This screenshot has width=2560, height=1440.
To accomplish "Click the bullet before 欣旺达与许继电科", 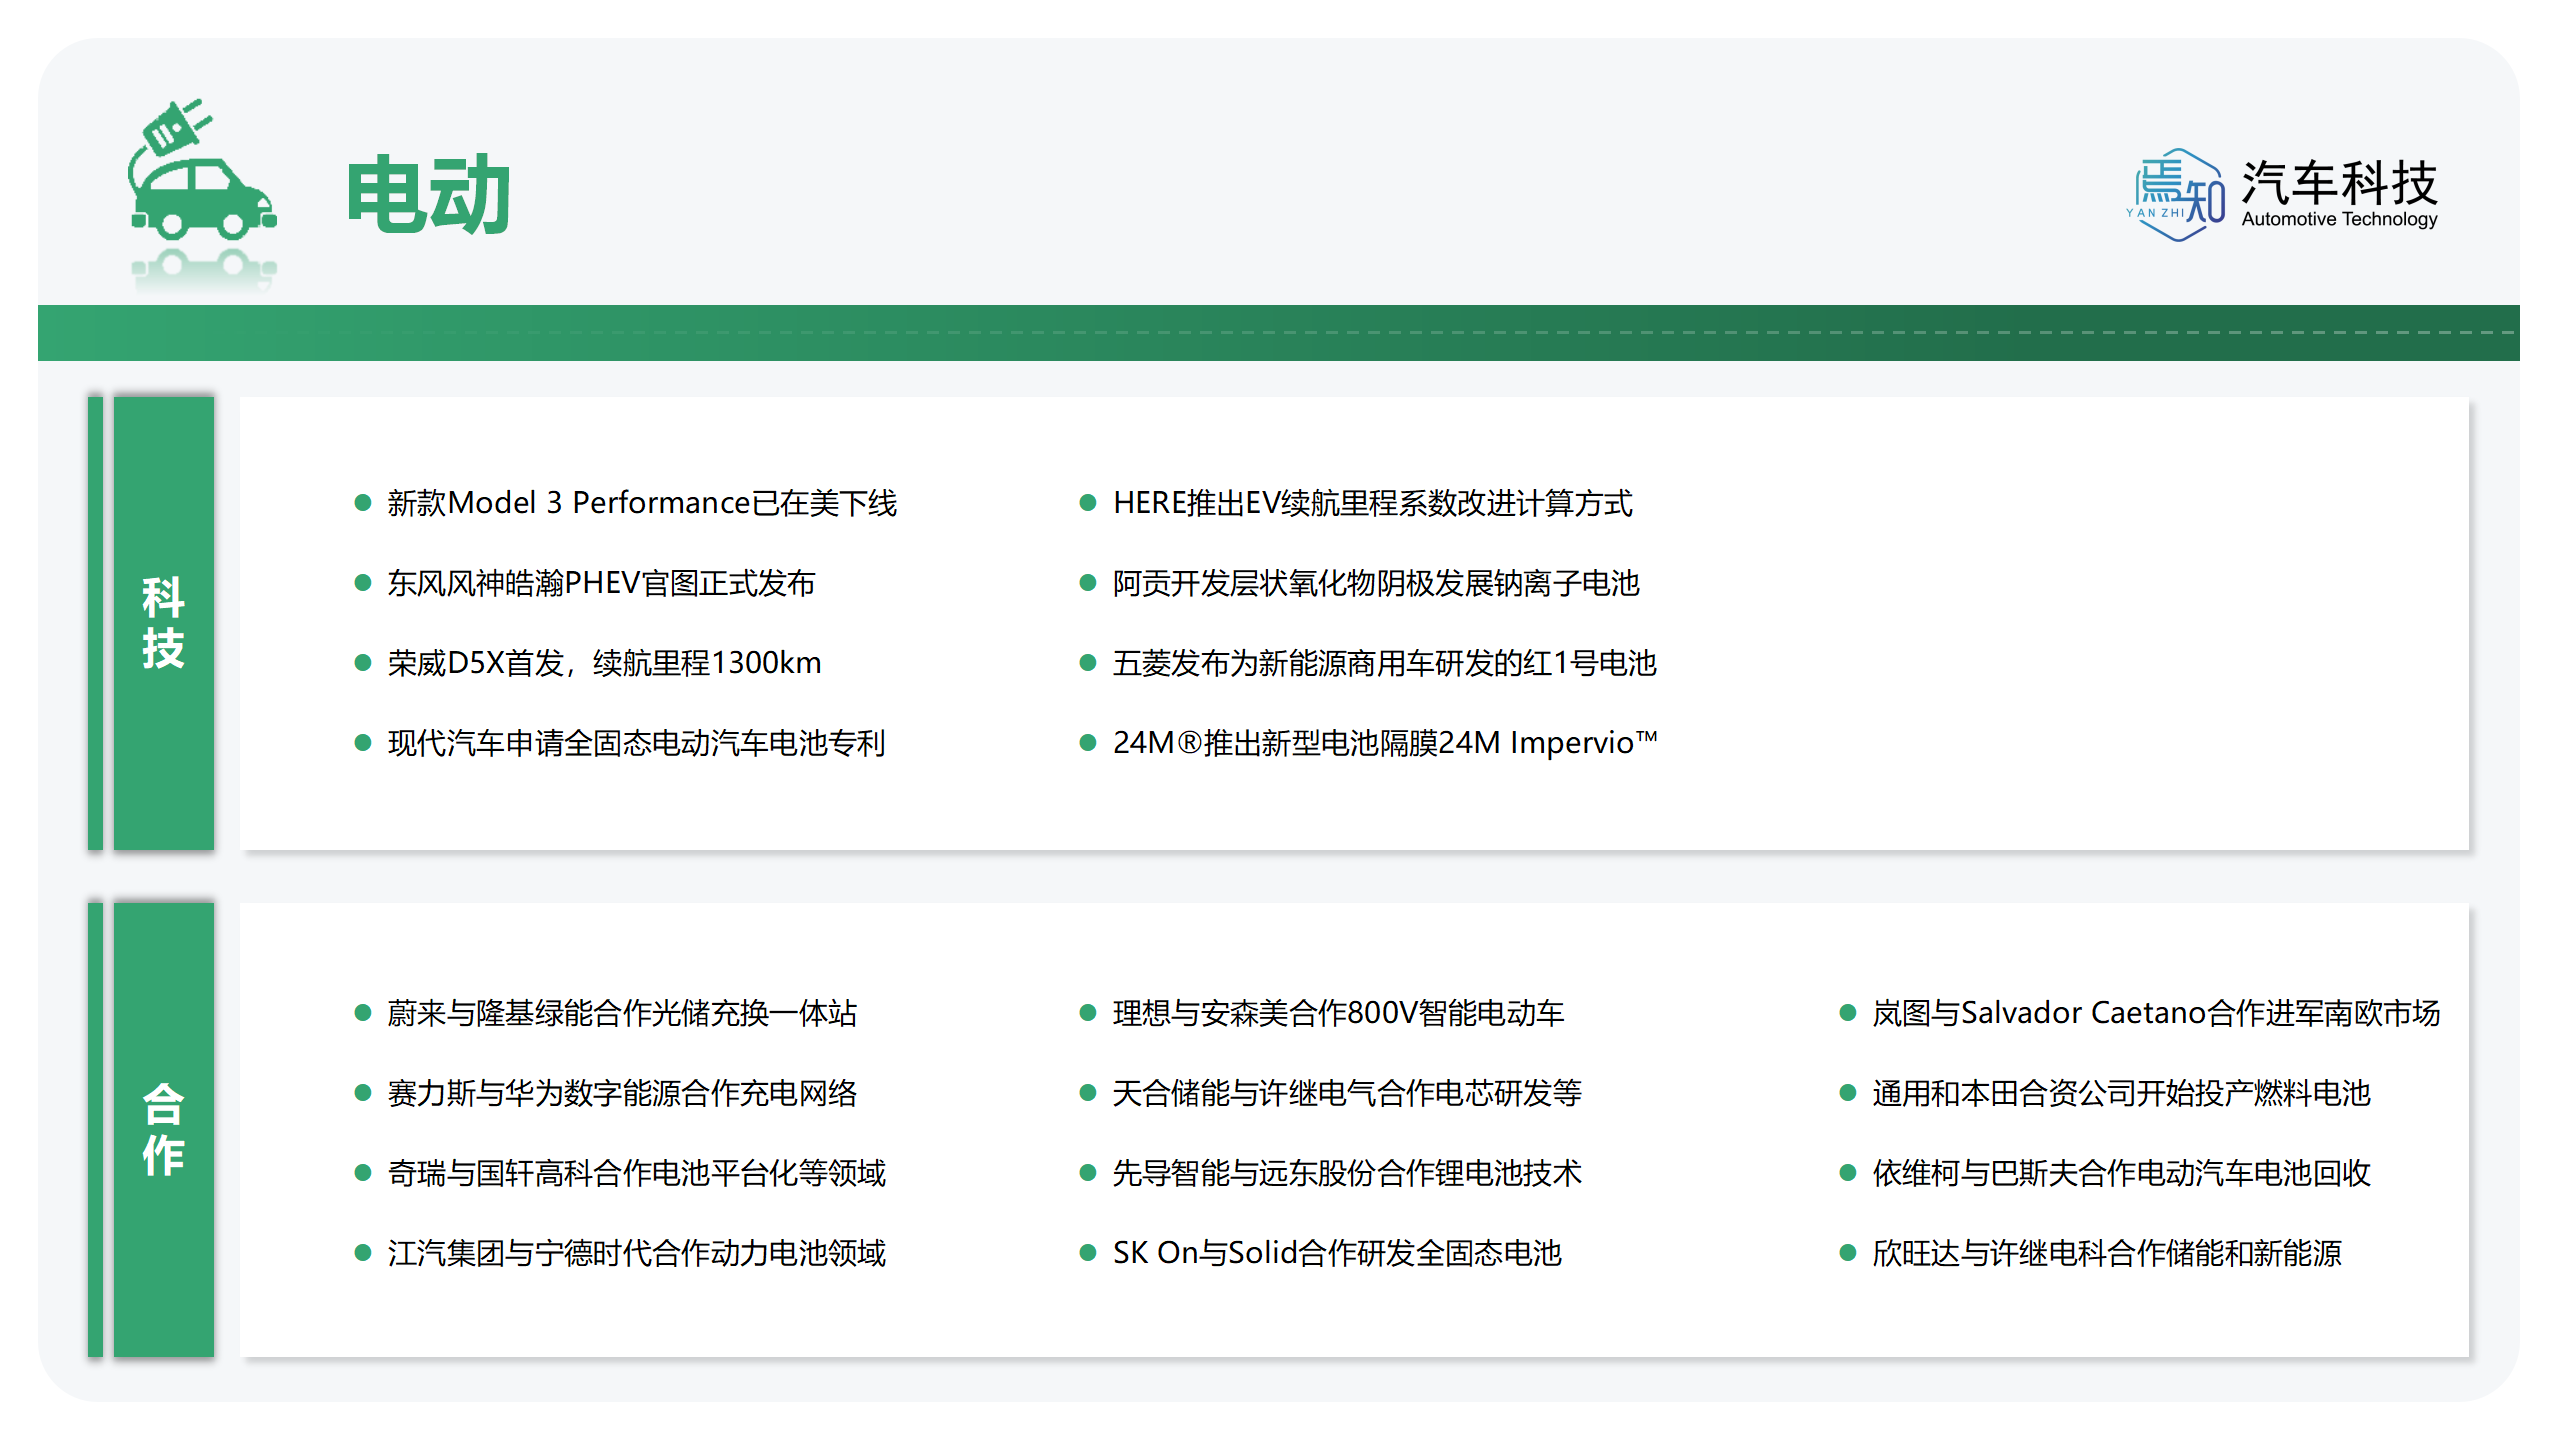I will click(x=1848, y=1253).
